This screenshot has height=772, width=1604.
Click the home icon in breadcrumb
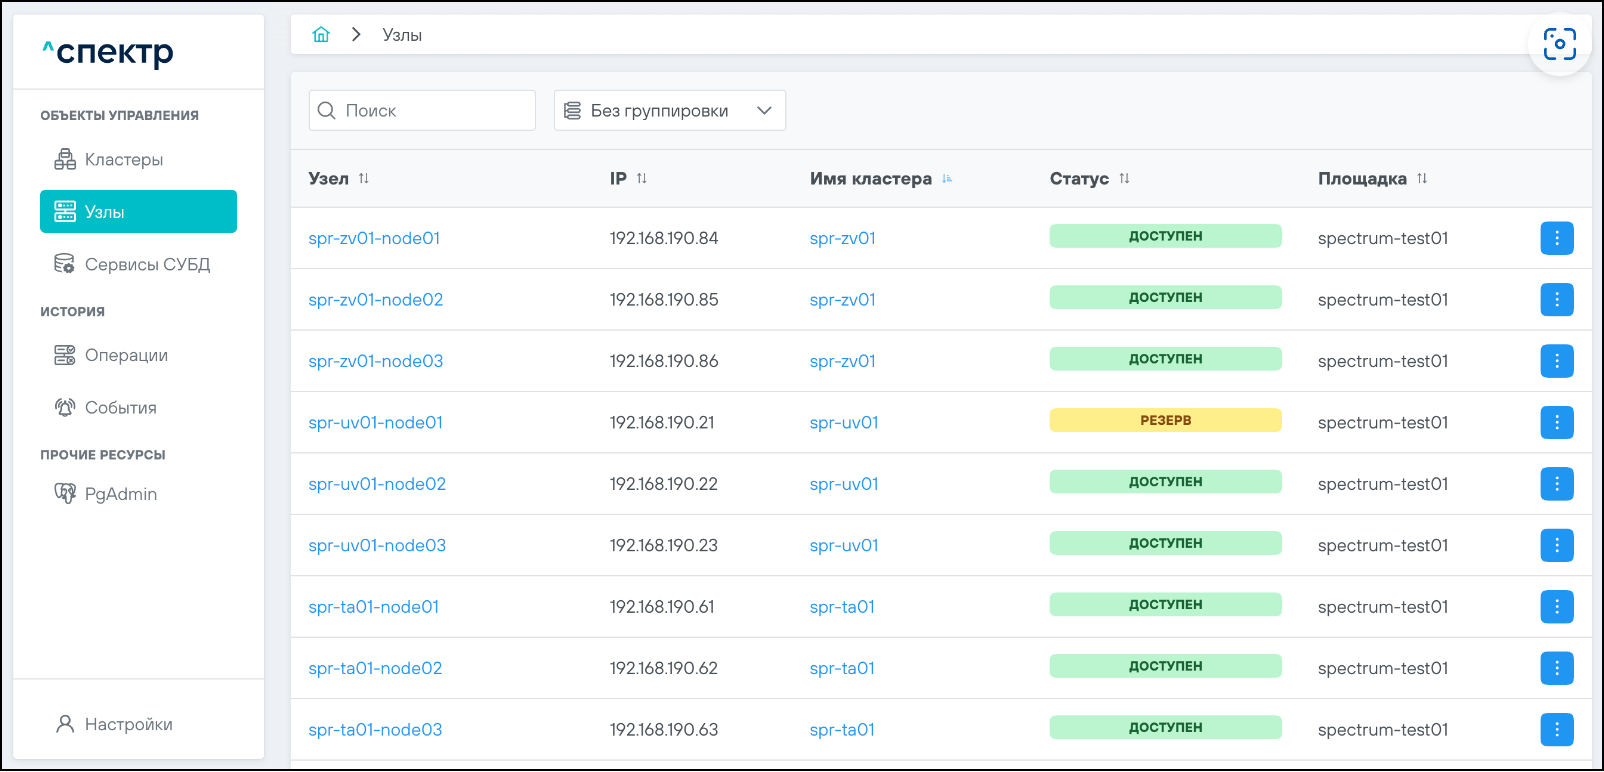point(321,35)
